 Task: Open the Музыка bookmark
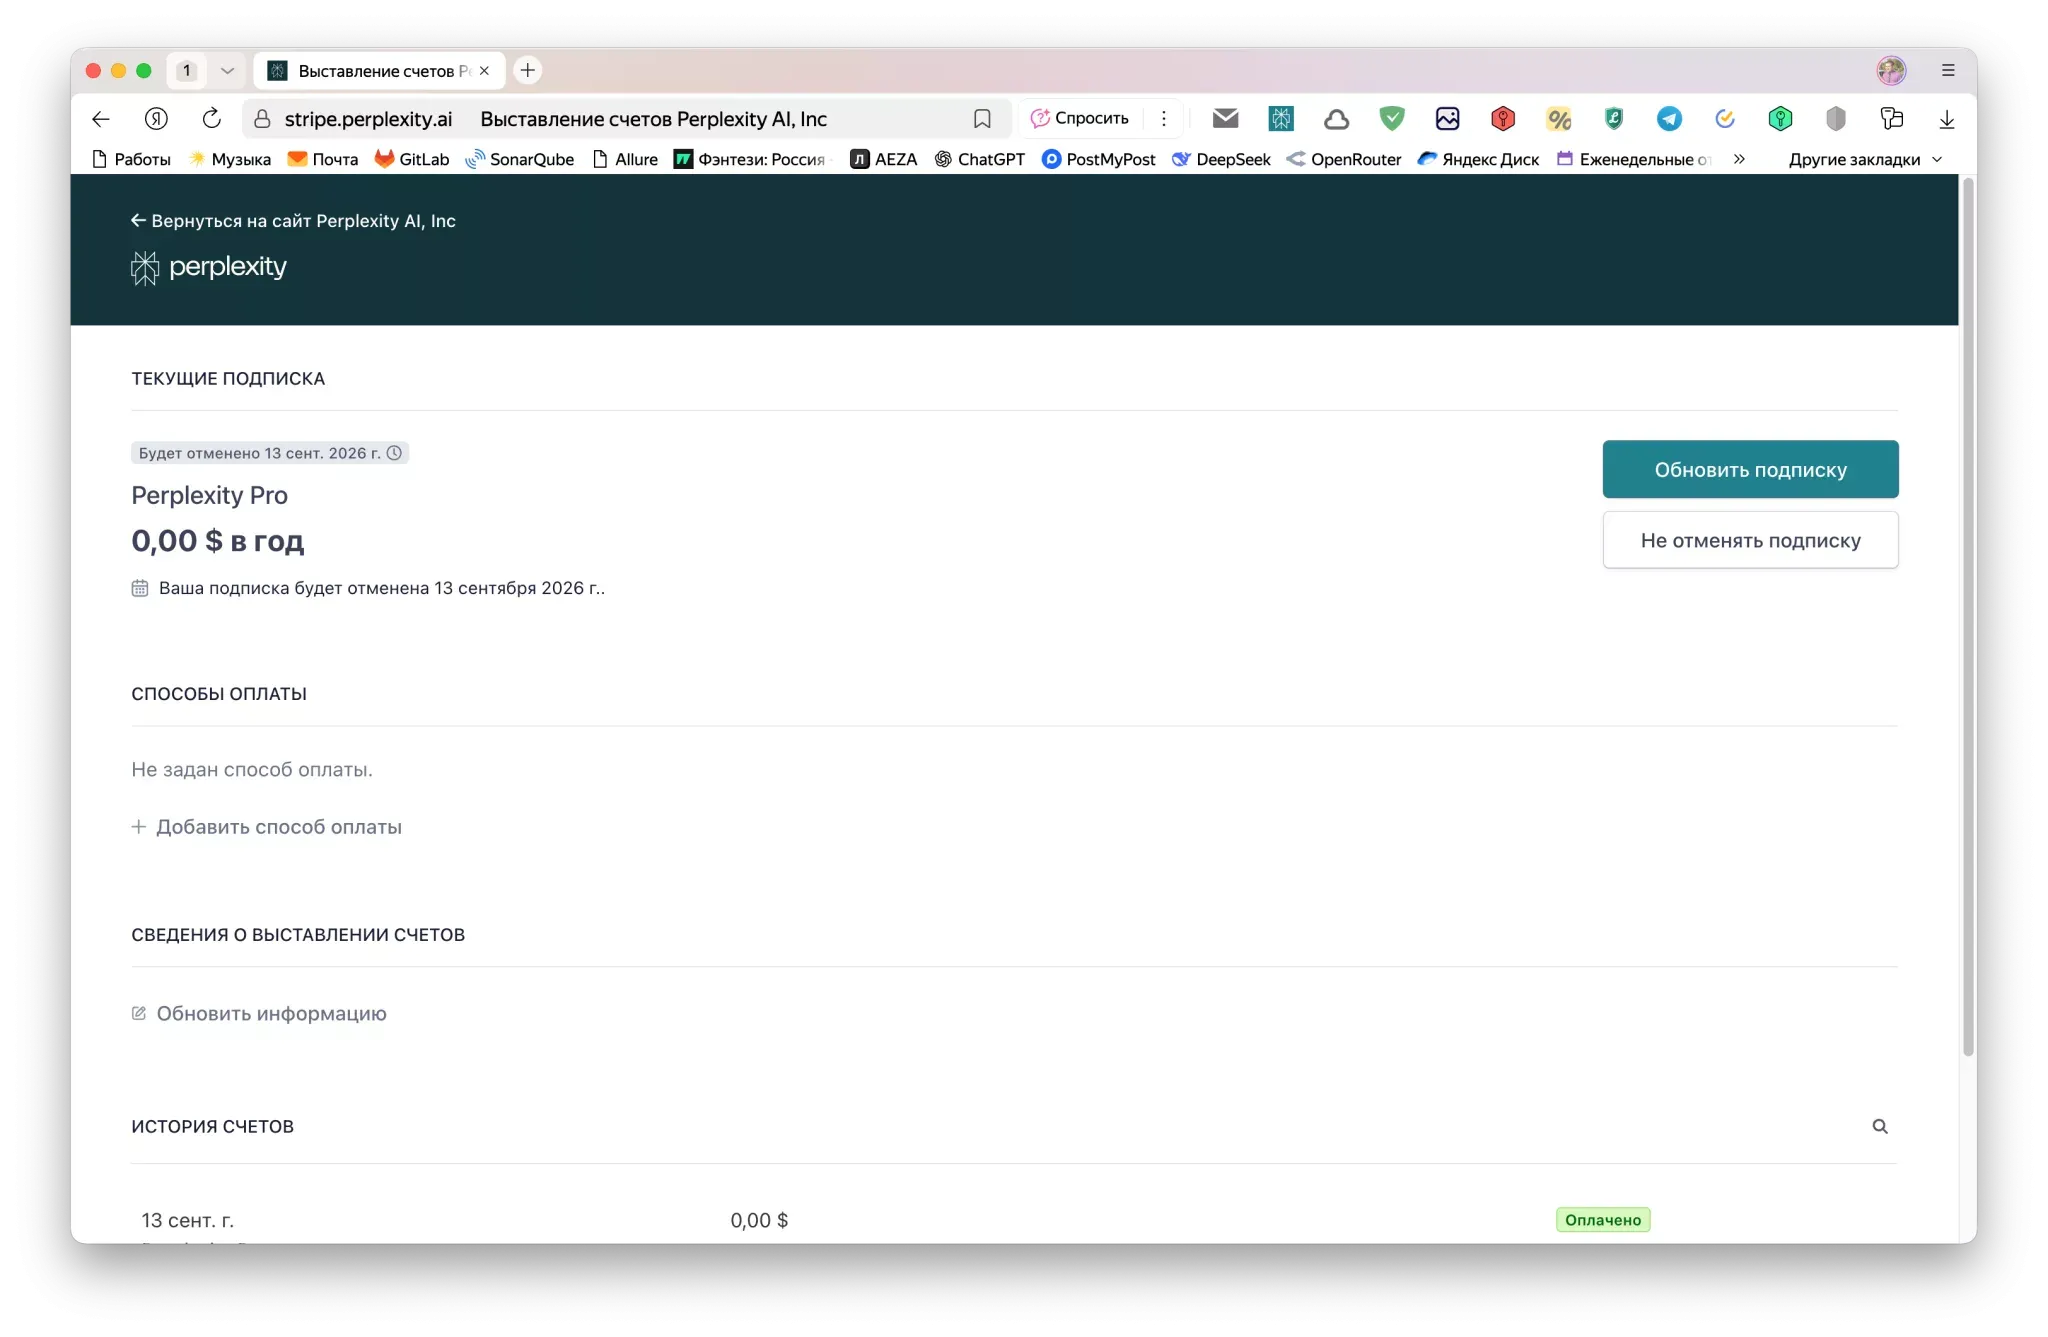(x=230, y=159)
